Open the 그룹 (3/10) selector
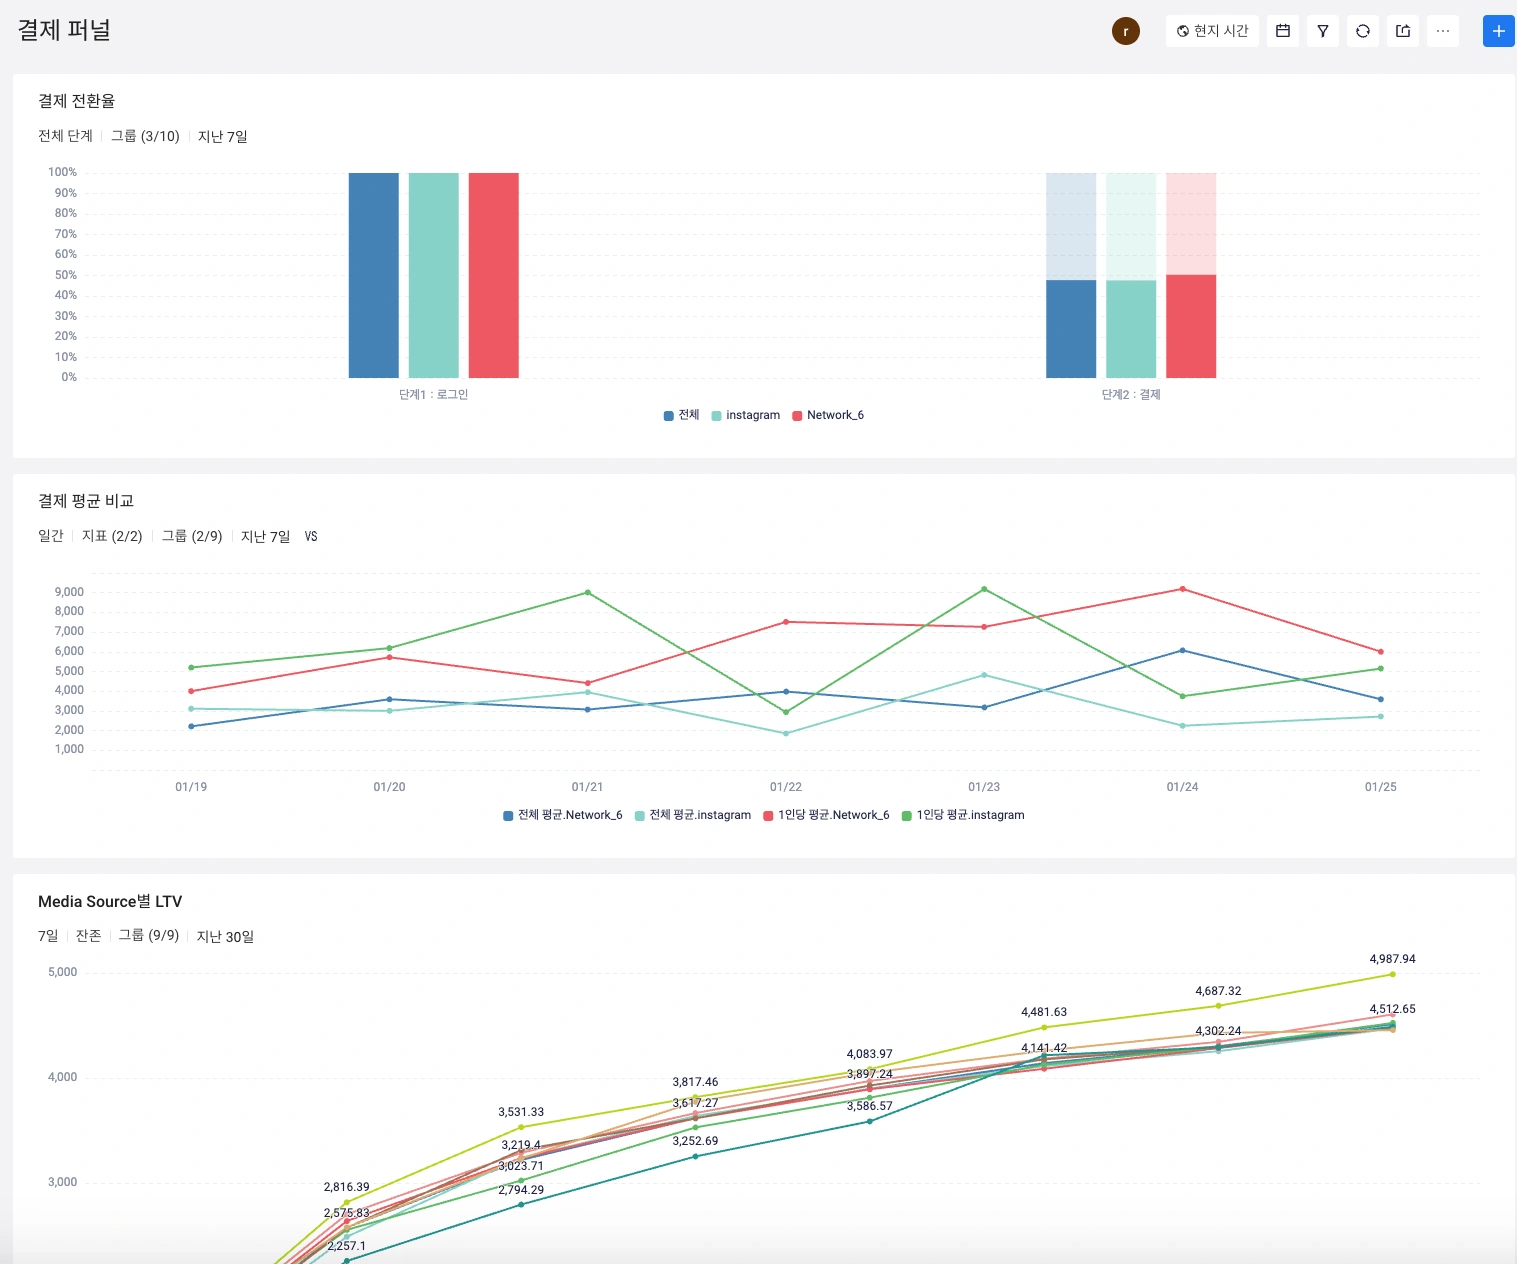The image size is (1517, 1264). [x=145, y=136]
